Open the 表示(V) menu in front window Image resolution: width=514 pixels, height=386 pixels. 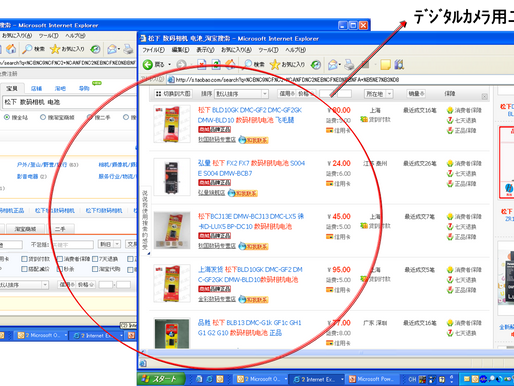point(205,50)
